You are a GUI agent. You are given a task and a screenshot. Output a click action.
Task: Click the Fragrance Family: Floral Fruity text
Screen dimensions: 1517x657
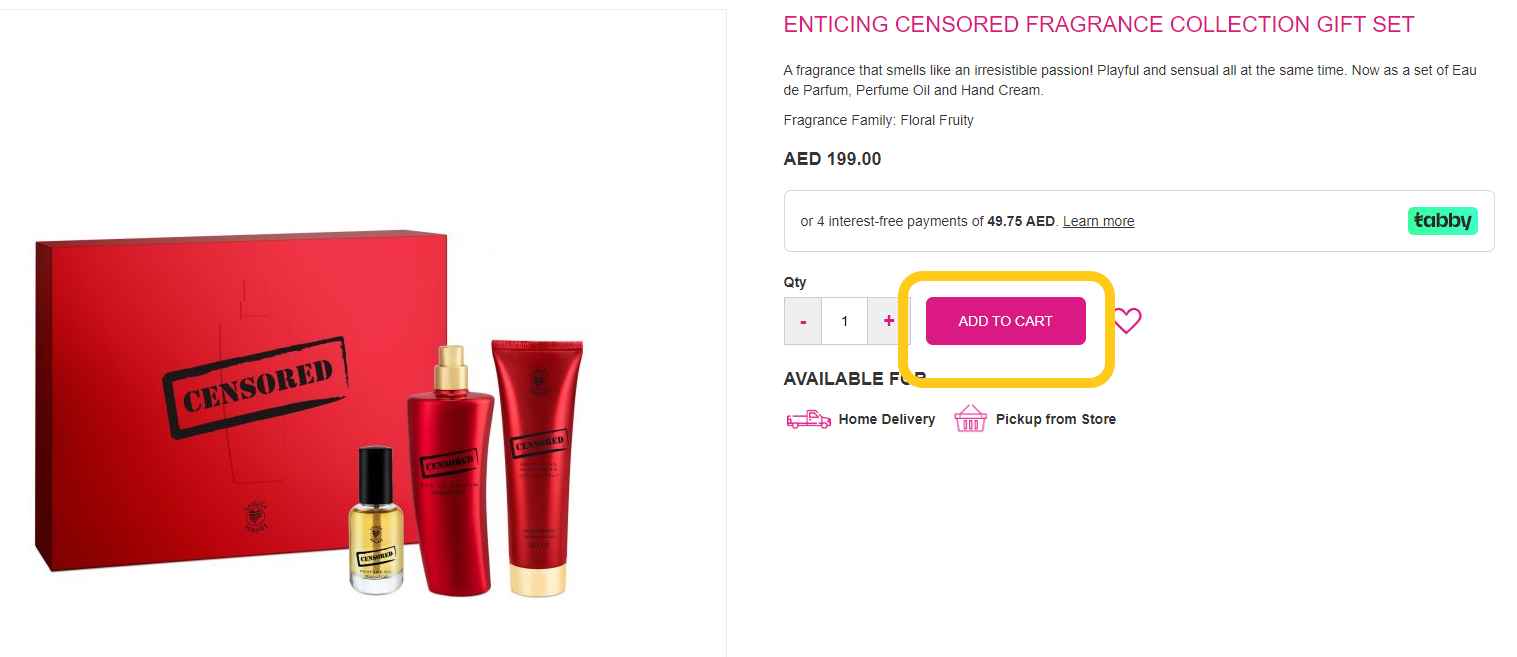pyautogui.click(x=878, y=120)
